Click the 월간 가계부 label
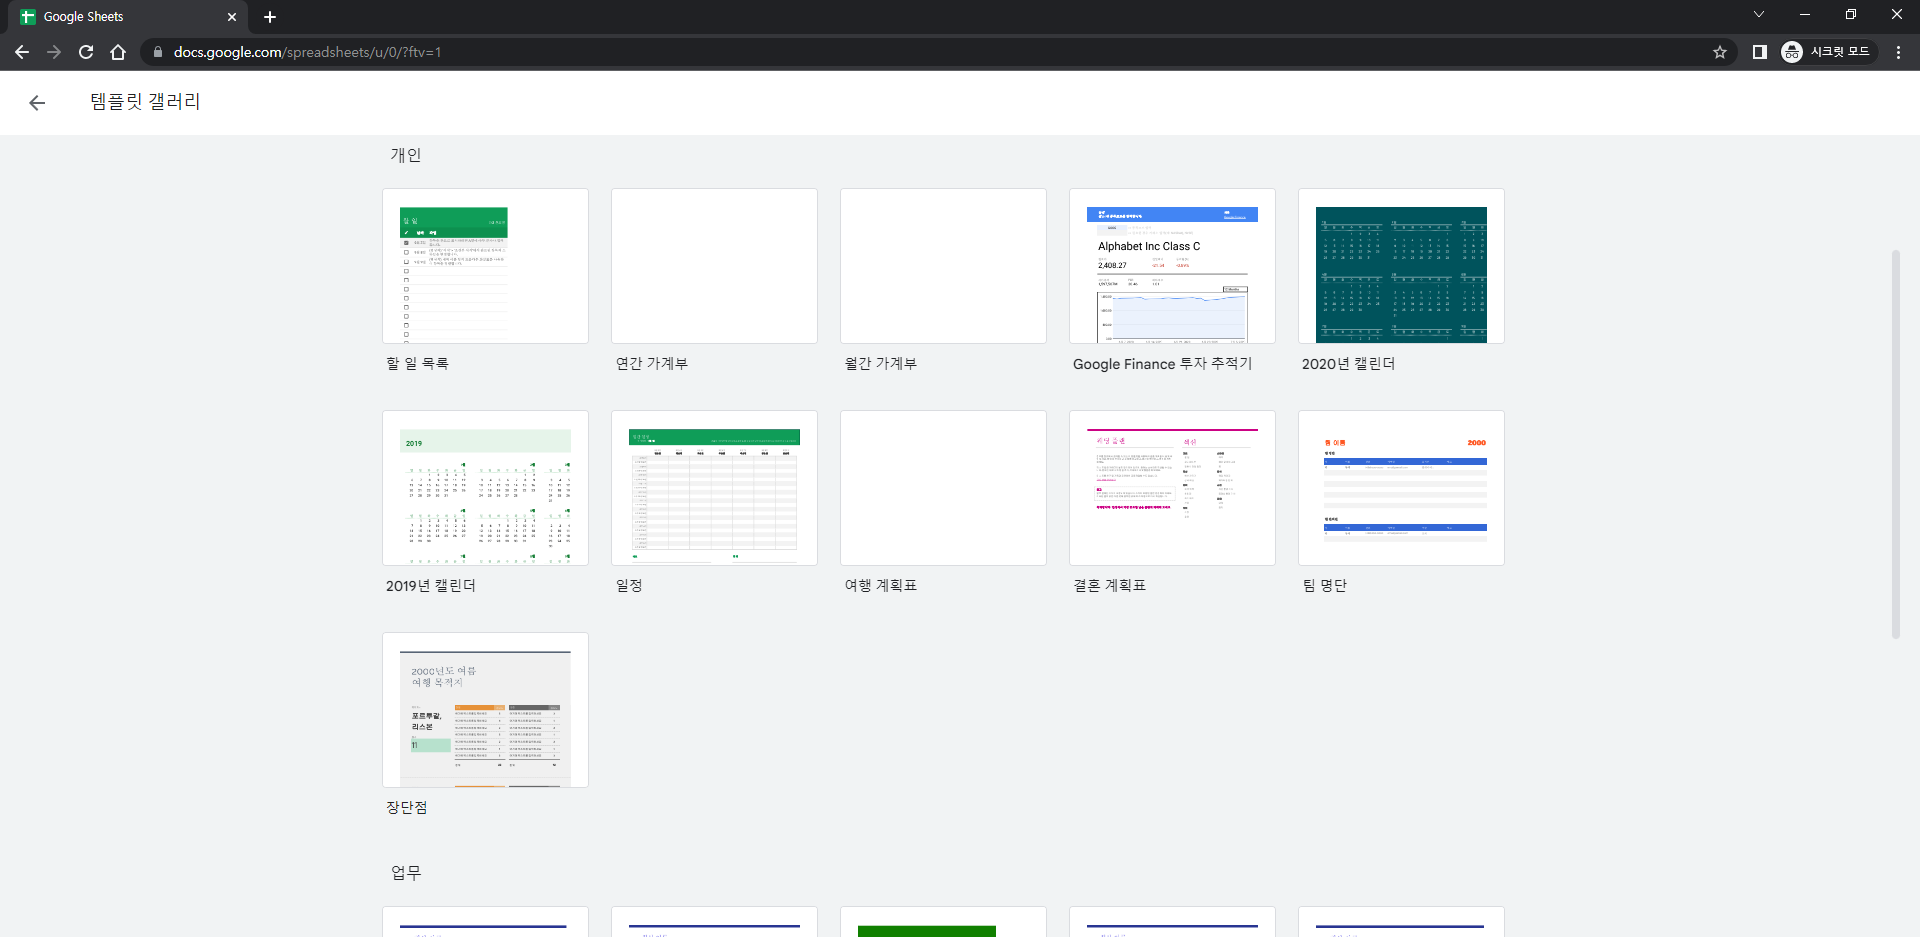Image resolution: width=1920 pixels, height=937 pixels. pos(880,364)
